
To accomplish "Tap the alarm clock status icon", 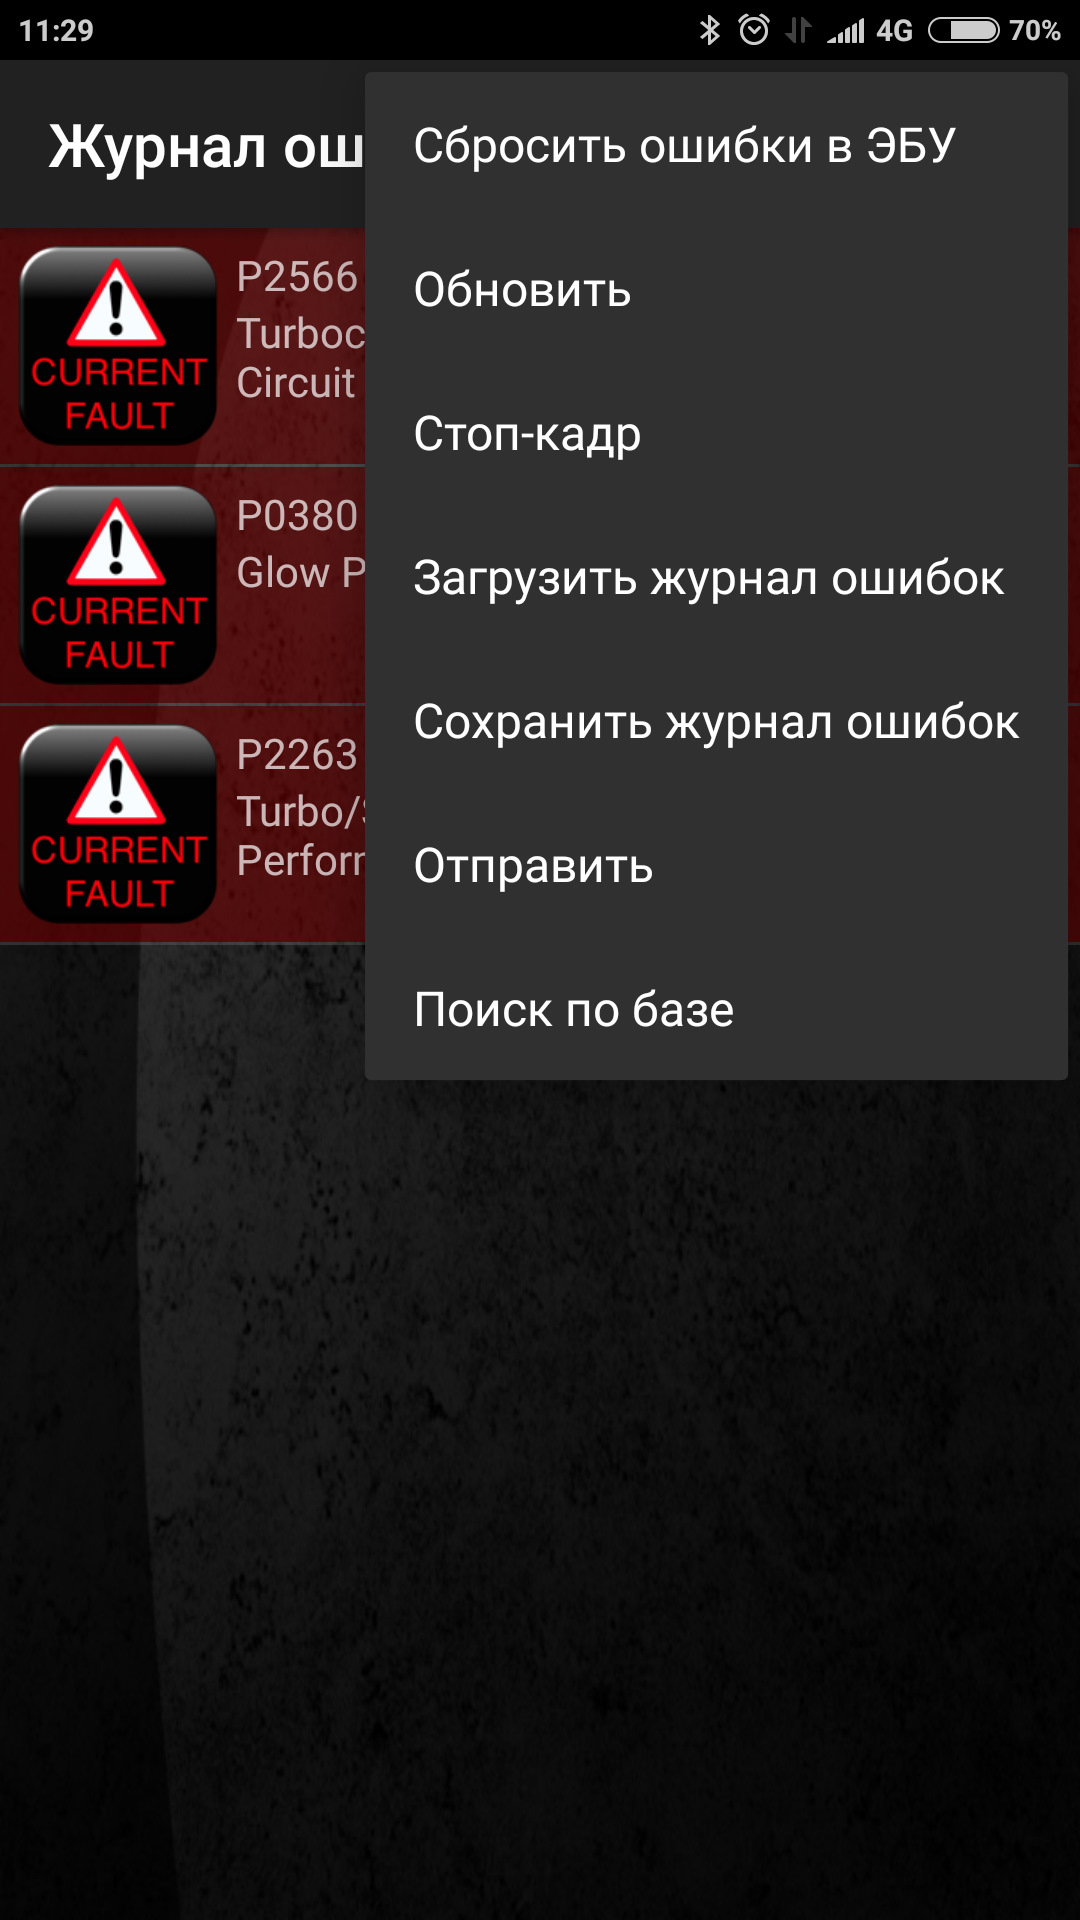I will pyautogui.click(x=754, y=30).
